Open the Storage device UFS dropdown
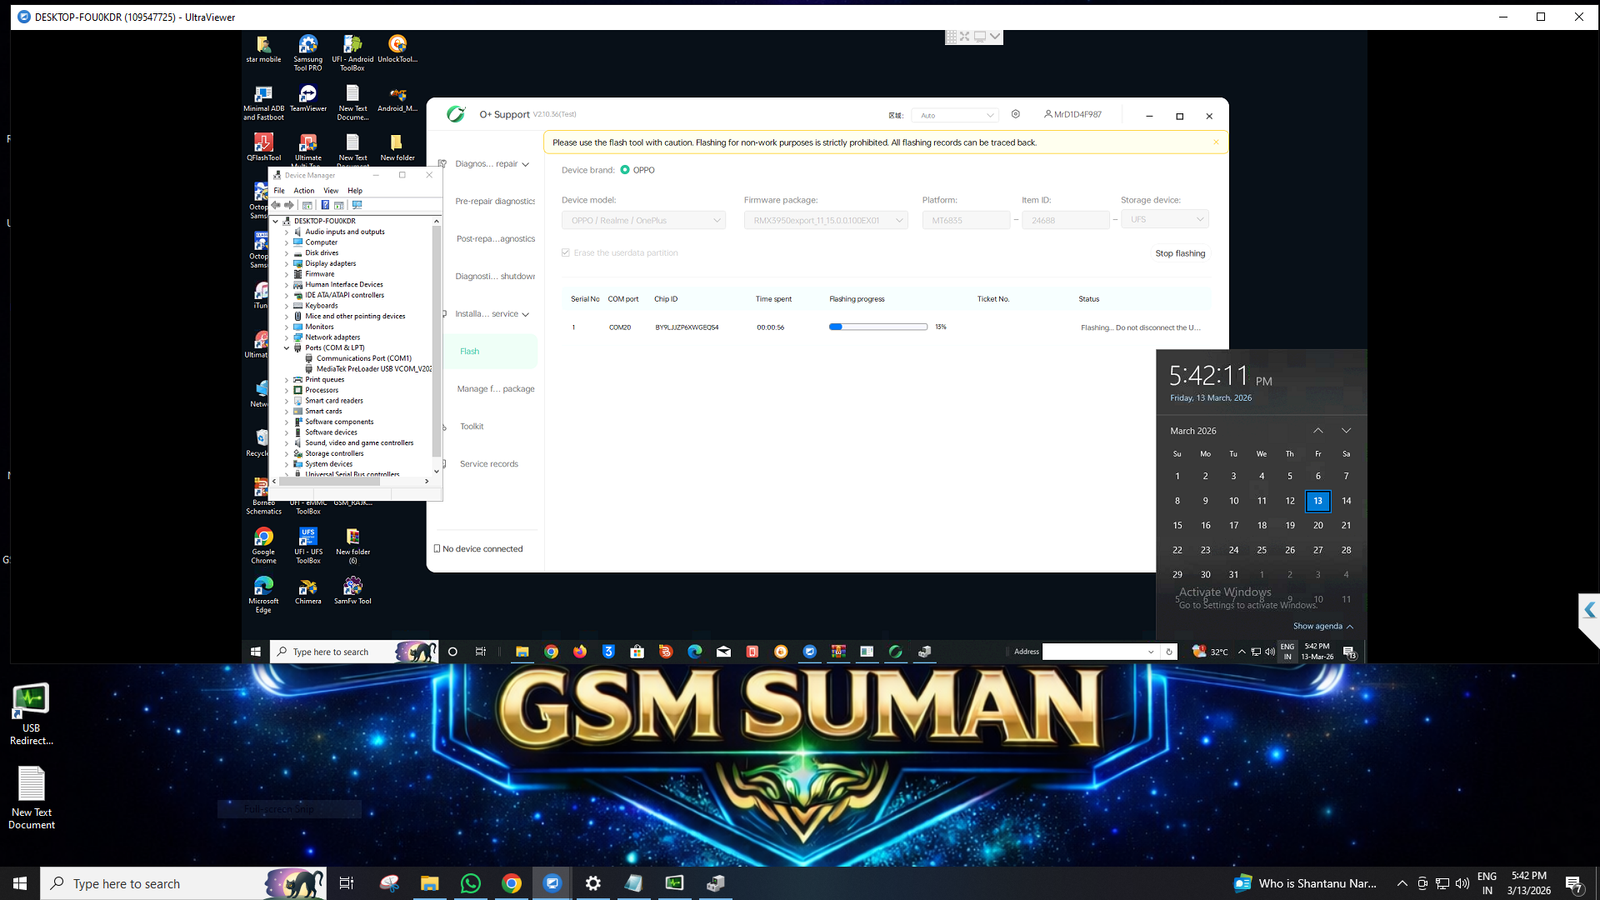 [x=1166, y=219]
